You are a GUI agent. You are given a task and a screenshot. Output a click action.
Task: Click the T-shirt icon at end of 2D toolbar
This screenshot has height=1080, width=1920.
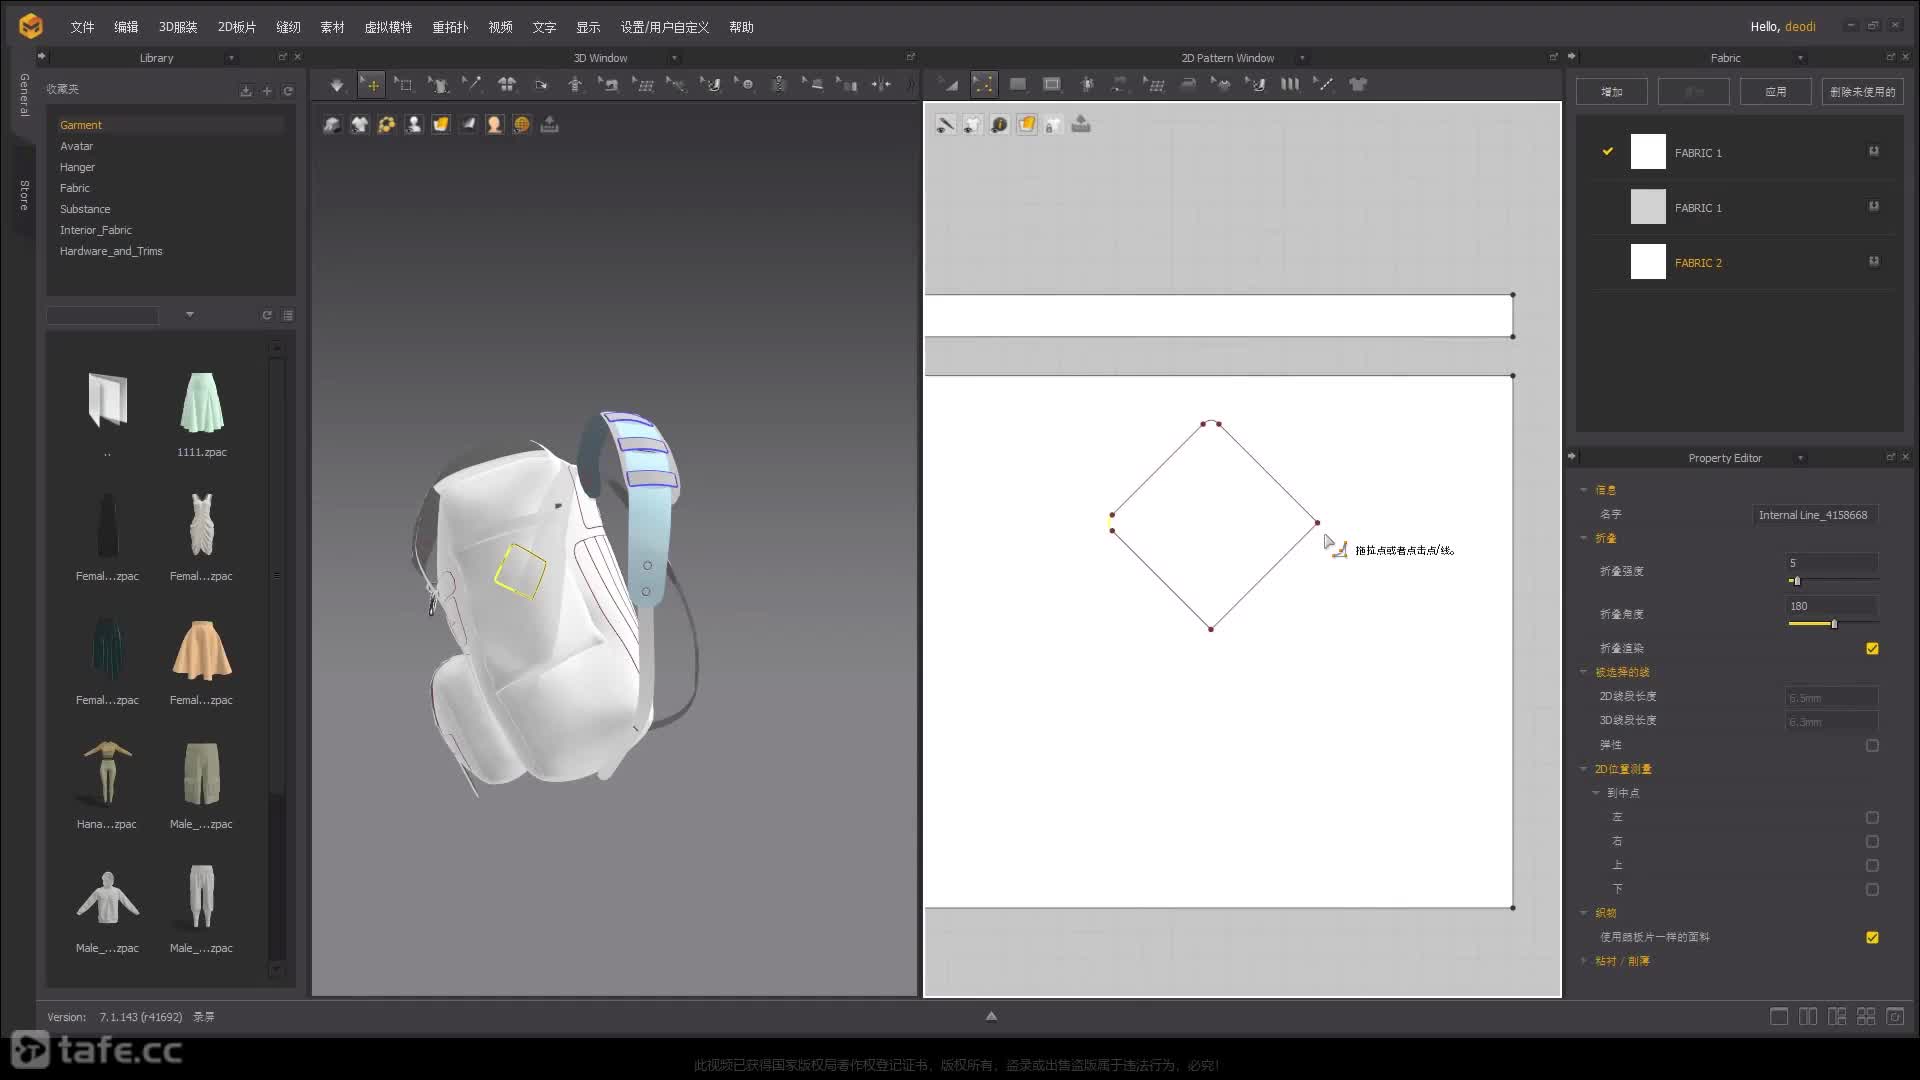(x=1358, y=85)
